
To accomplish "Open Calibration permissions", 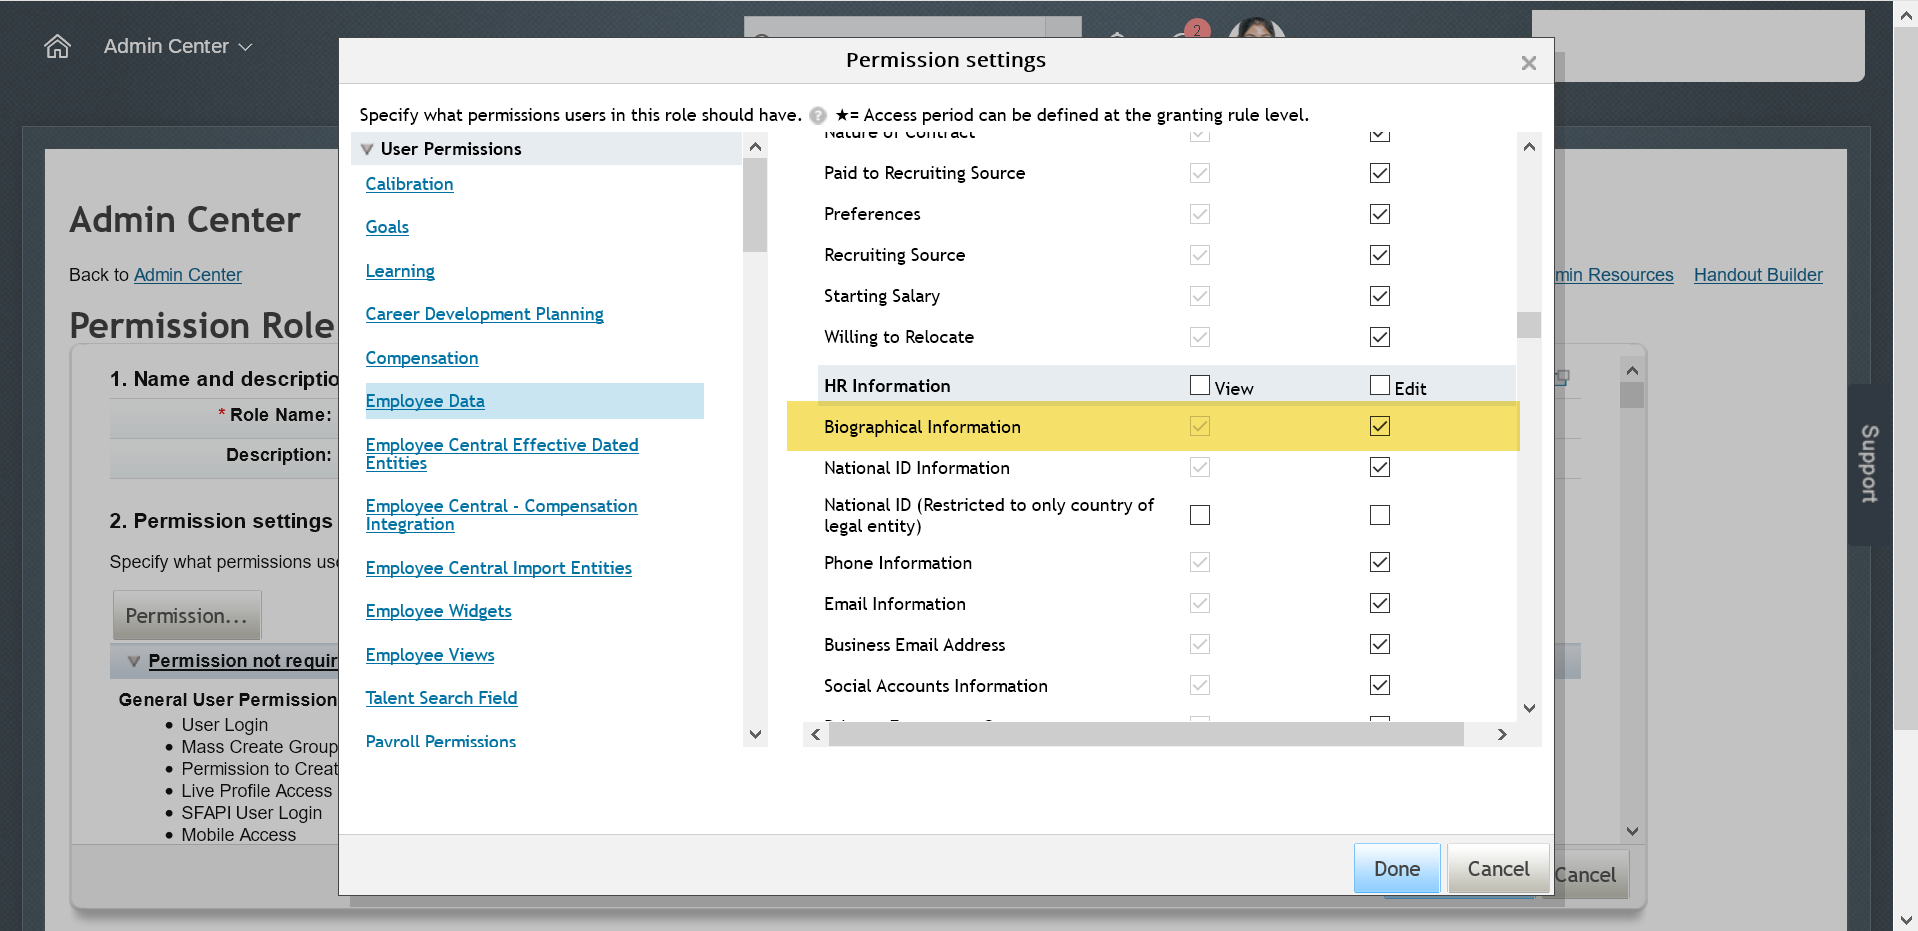I will click(x=409, y=184).
